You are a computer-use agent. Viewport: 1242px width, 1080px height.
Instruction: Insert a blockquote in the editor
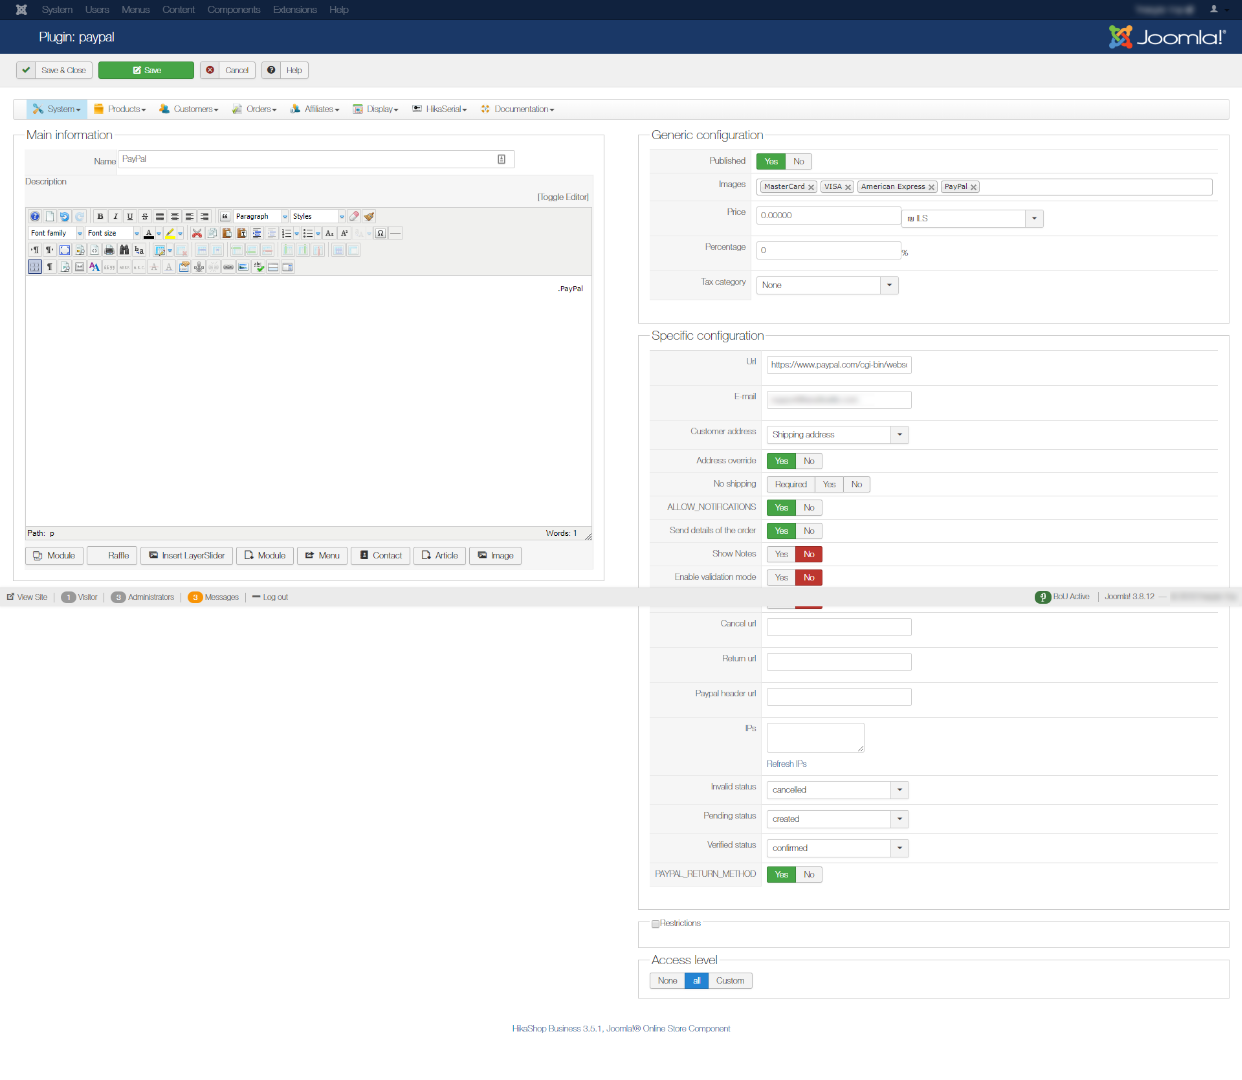[225, 217]
